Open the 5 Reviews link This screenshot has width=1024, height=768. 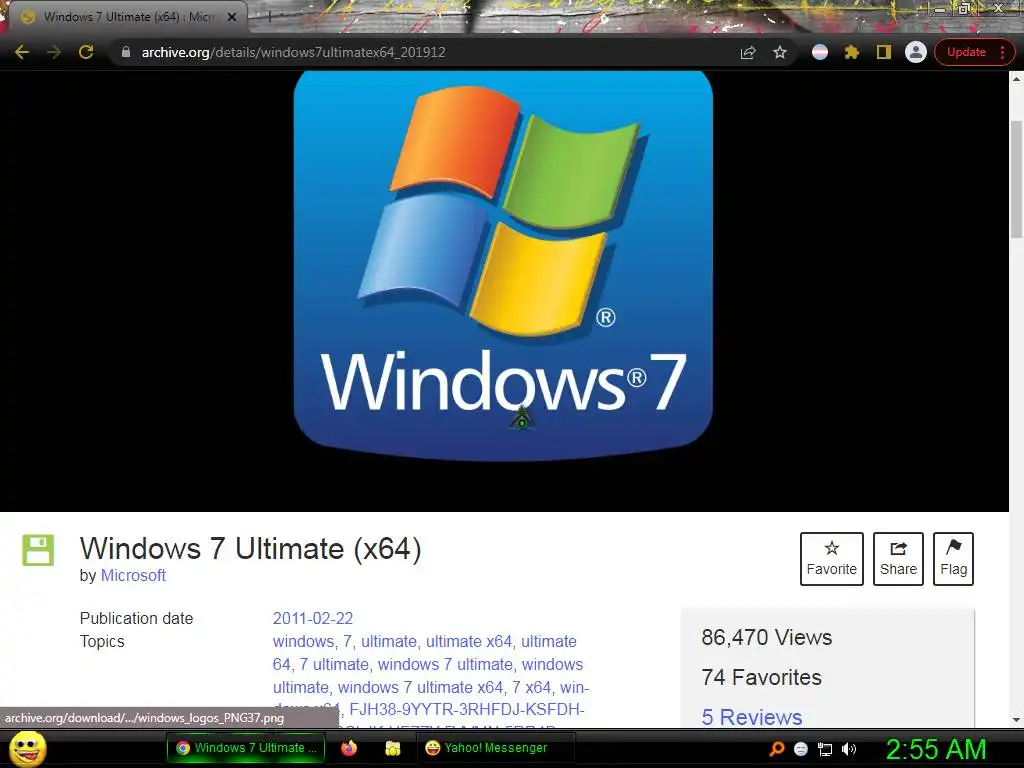pos(752,717)
